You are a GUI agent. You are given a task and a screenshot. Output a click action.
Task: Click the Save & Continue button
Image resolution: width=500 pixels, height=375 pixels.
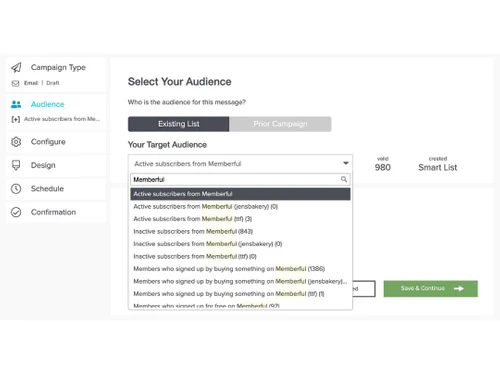[430, 289]
